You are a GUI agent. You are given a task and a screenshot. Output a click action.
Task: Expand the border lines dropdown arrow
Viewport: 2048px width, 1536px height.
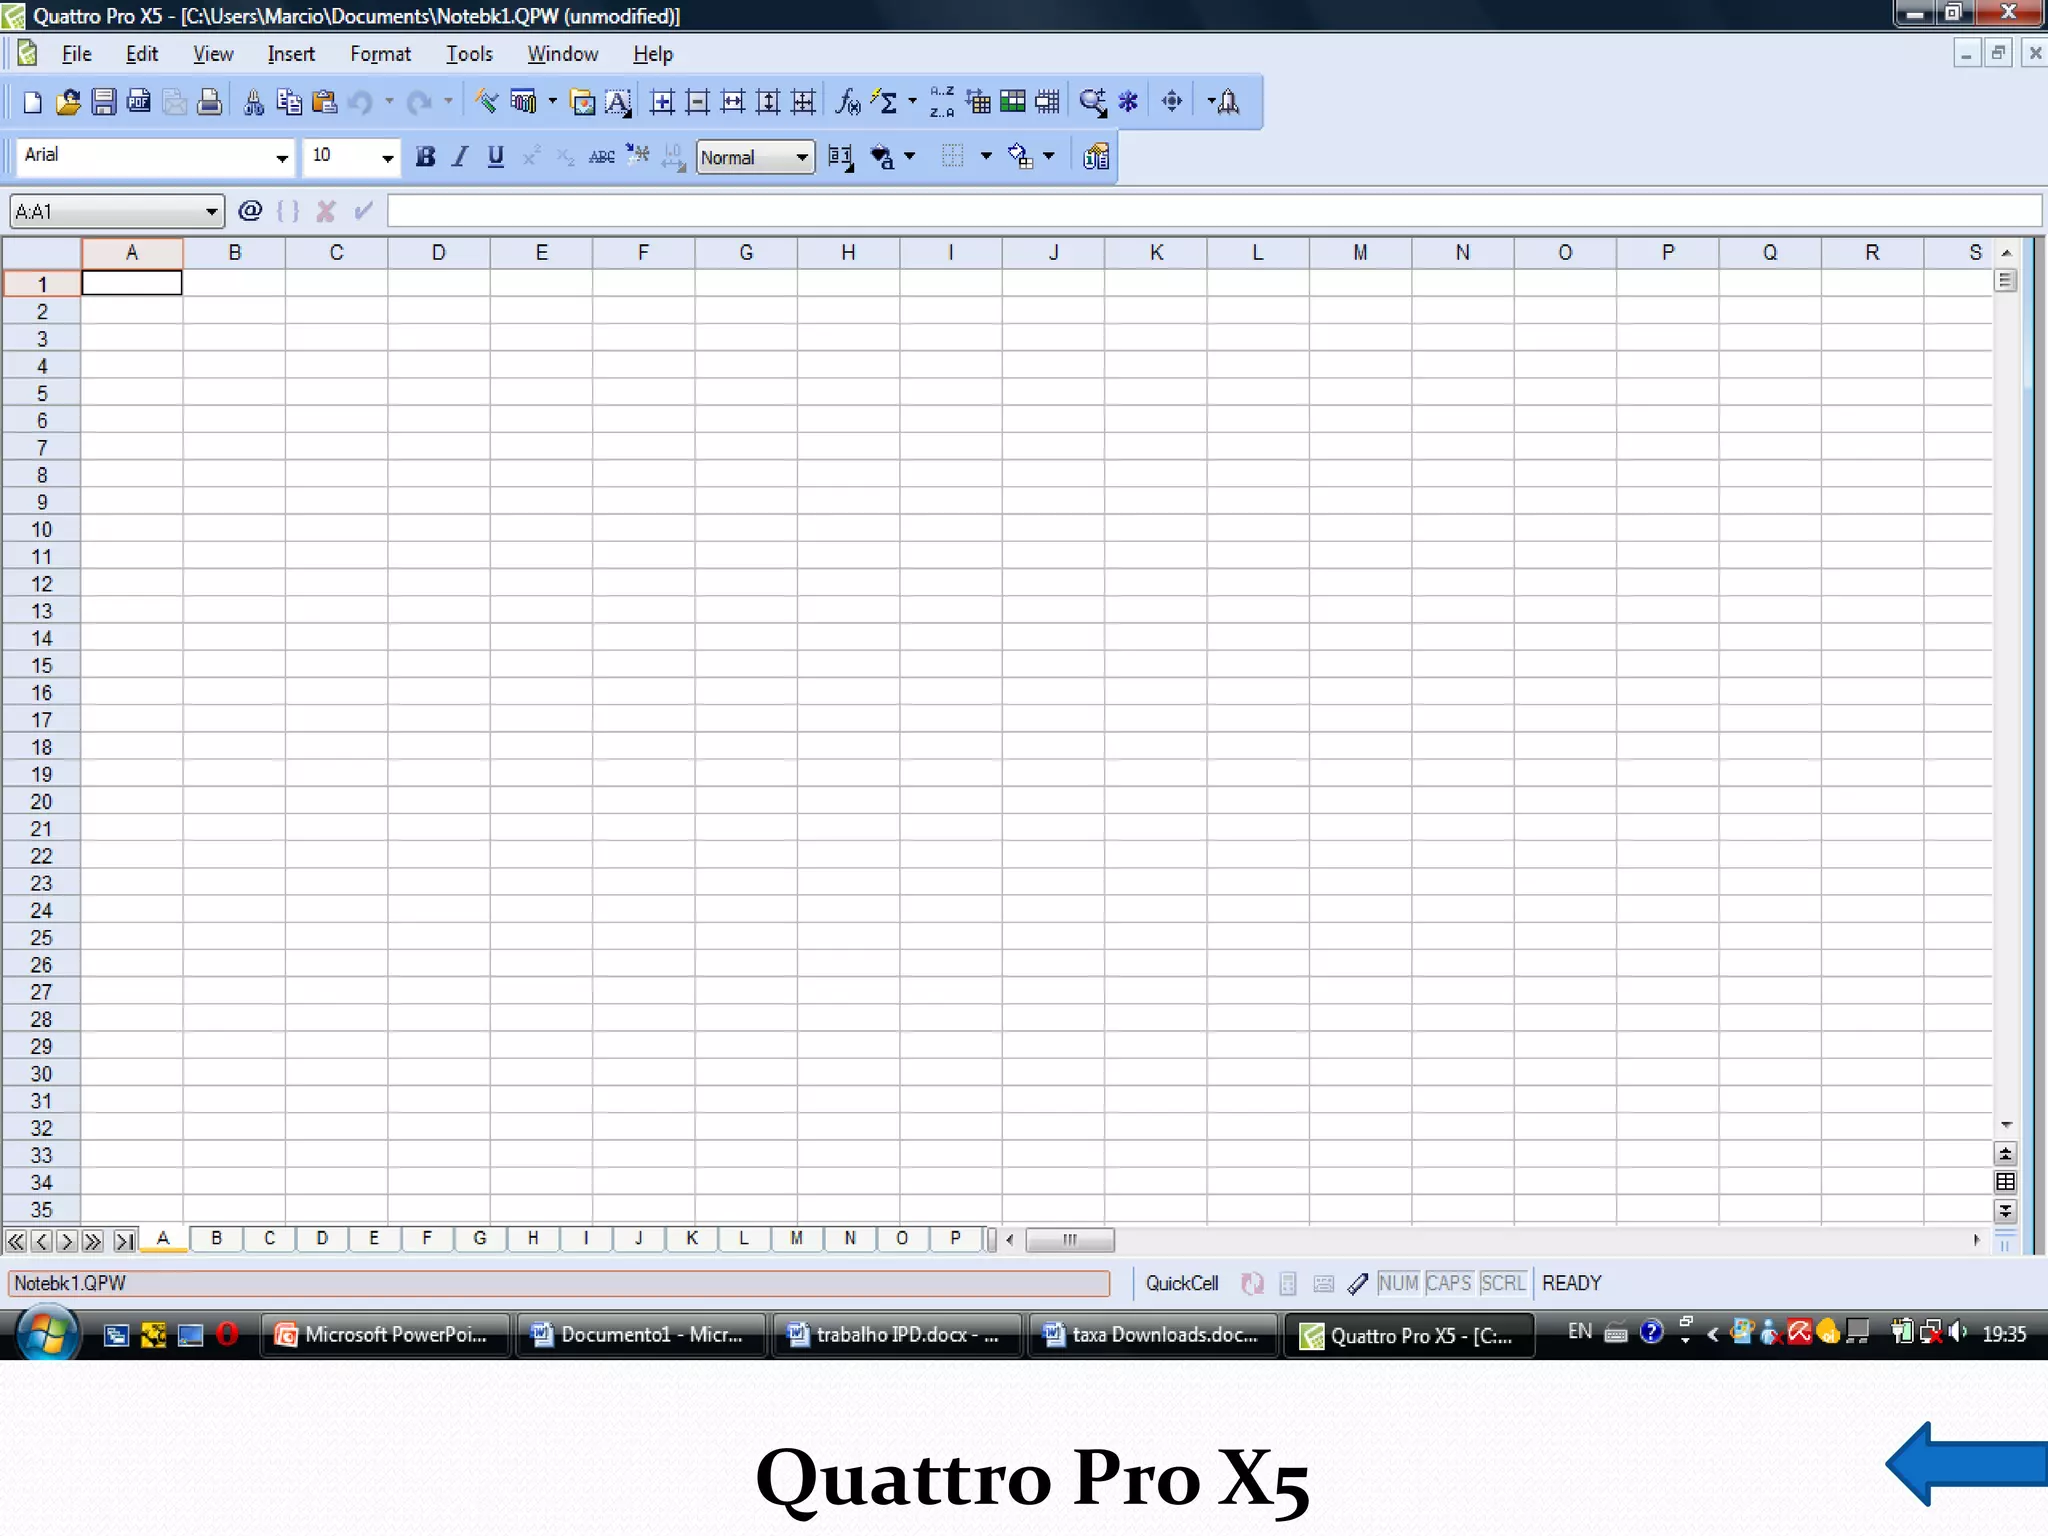point(986,156)
